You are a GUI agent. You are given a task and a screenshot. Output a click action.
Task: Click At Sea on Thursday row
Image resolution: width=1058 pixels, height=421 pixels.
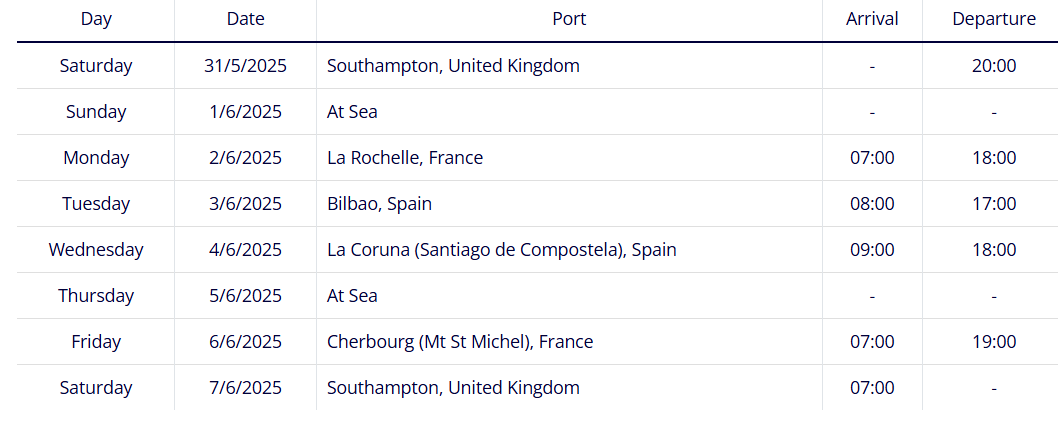(x=352, y=296)
